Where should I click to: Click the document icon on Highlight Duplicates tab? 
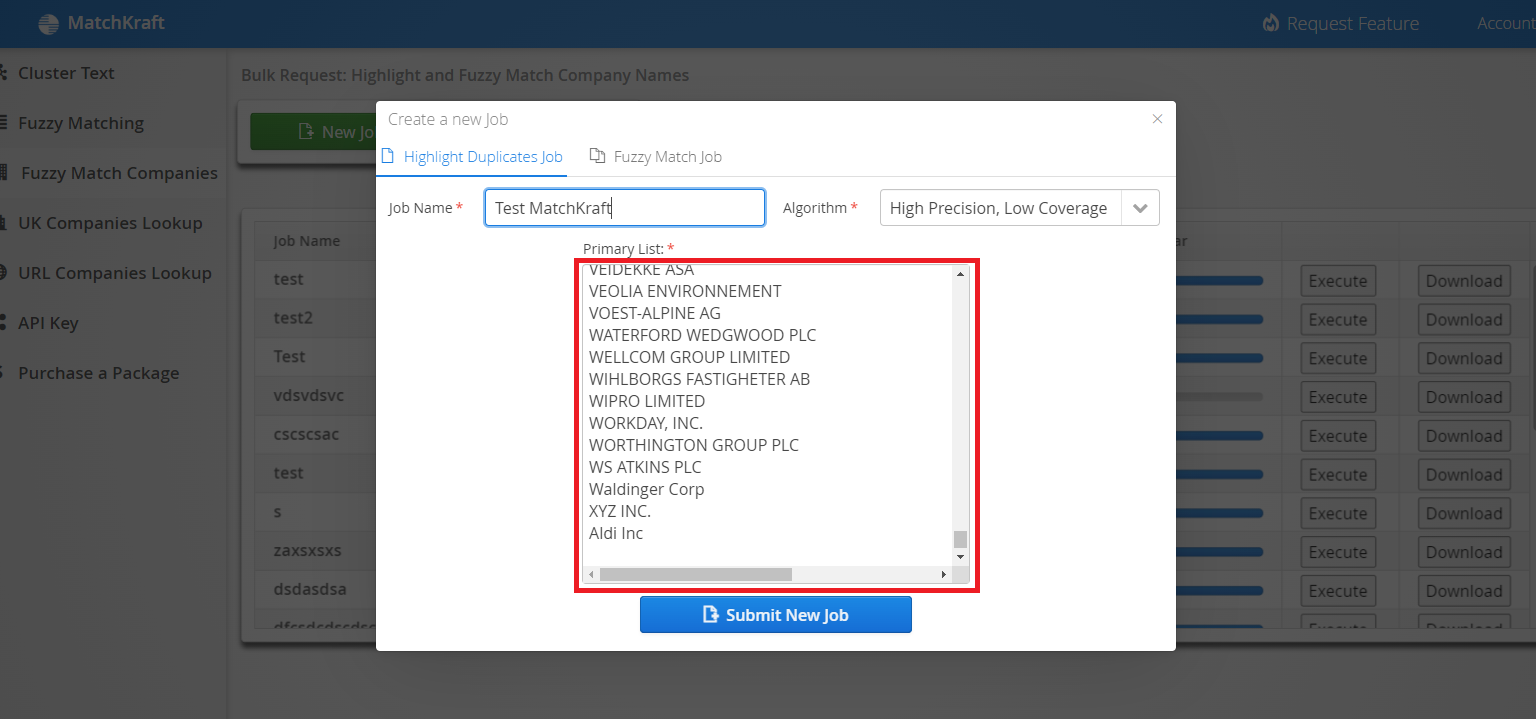[x=389, y=156]
